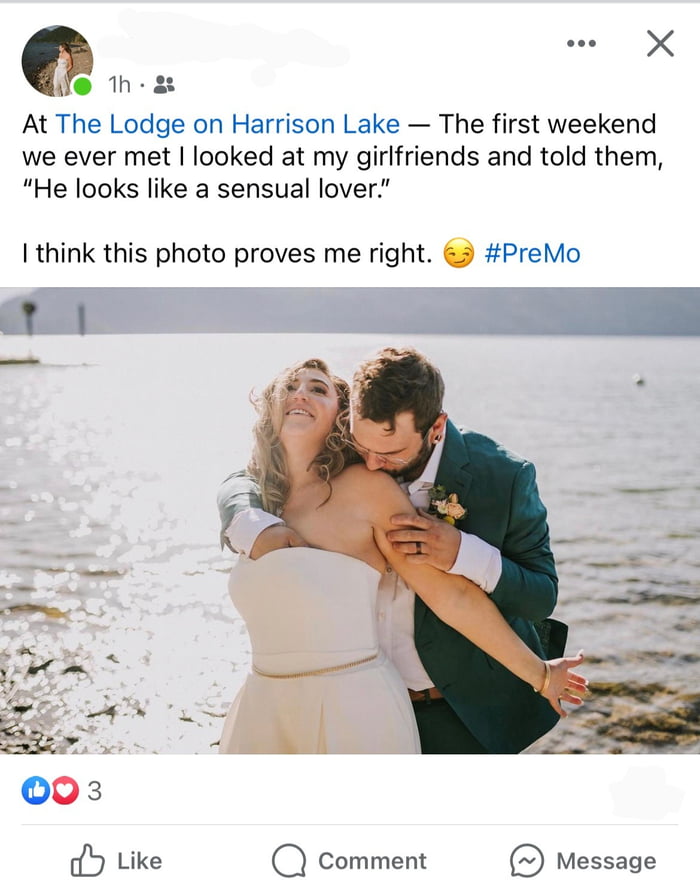Viewport: 700px width, 895px height.
Task: Click the friends audience icon beside 1h
Action: tap(165, 86)
